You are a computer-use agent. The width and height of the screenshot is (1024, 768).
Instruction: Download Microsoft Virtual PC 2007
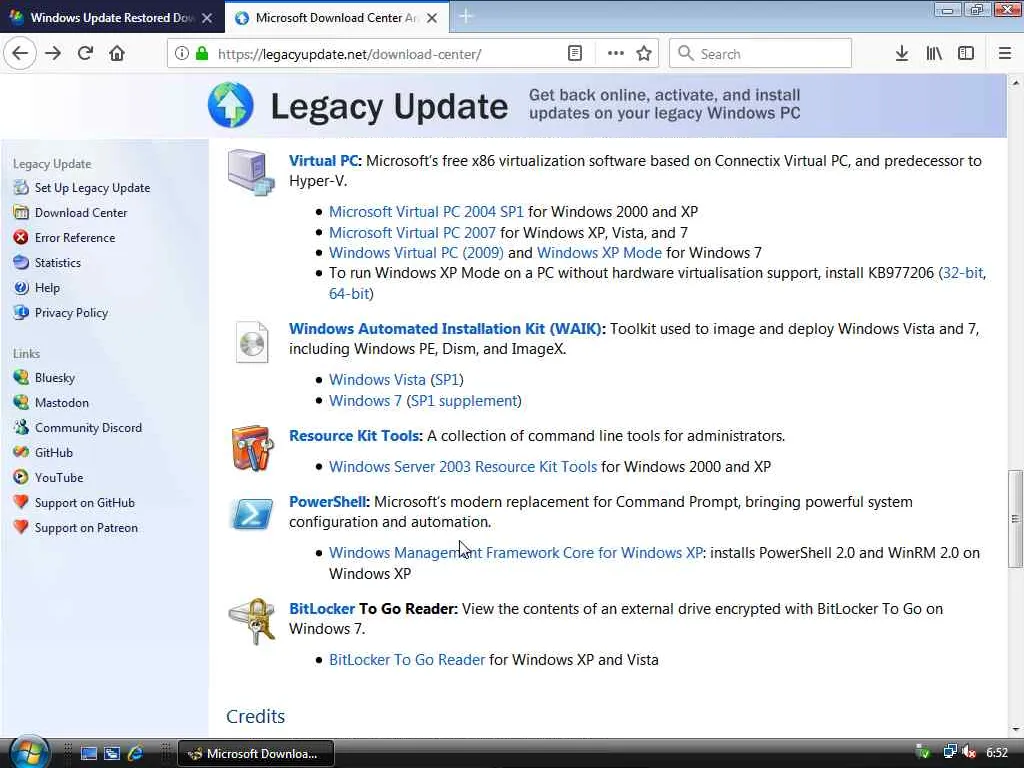[x=412, y=232]
